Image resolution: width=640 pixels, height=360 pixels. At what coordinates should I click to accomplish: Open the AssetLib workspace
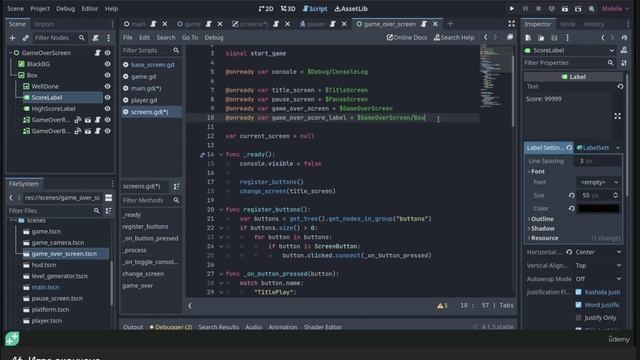[351, 9]
